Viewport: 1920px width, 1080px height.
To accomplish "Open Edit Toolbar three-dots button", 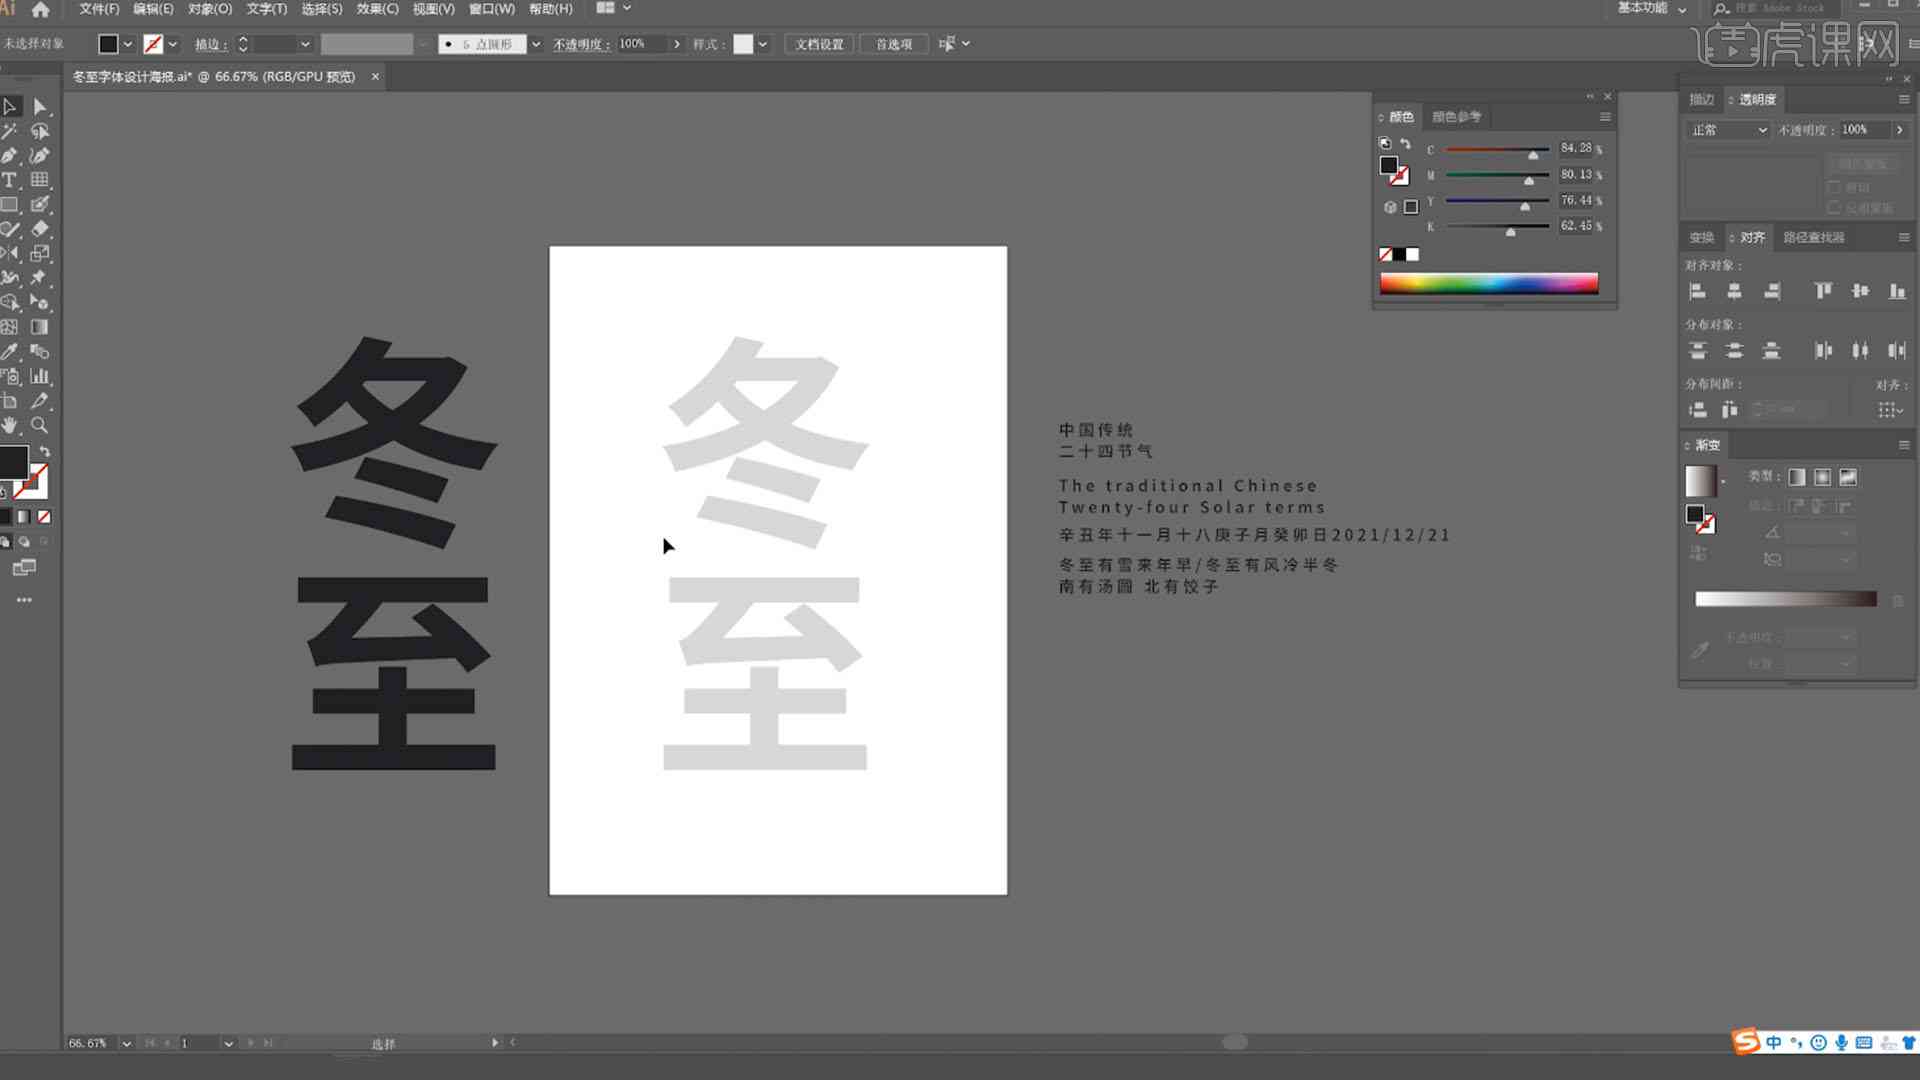I will click(24, 600).
